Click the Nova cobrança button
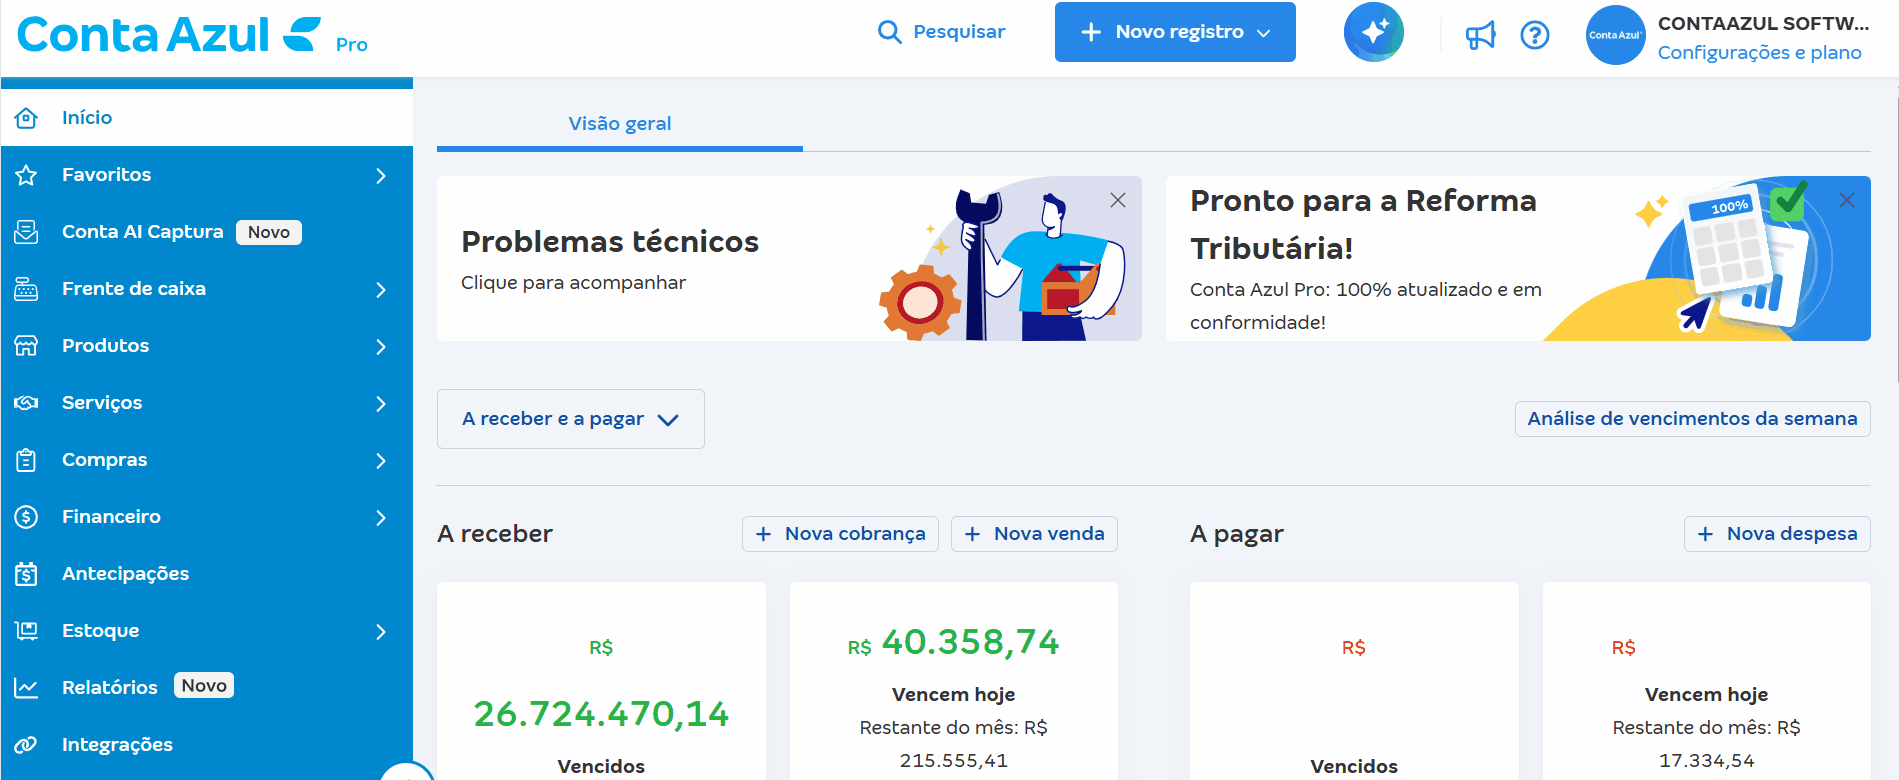 pyautogui.click(x=840, y=534)
